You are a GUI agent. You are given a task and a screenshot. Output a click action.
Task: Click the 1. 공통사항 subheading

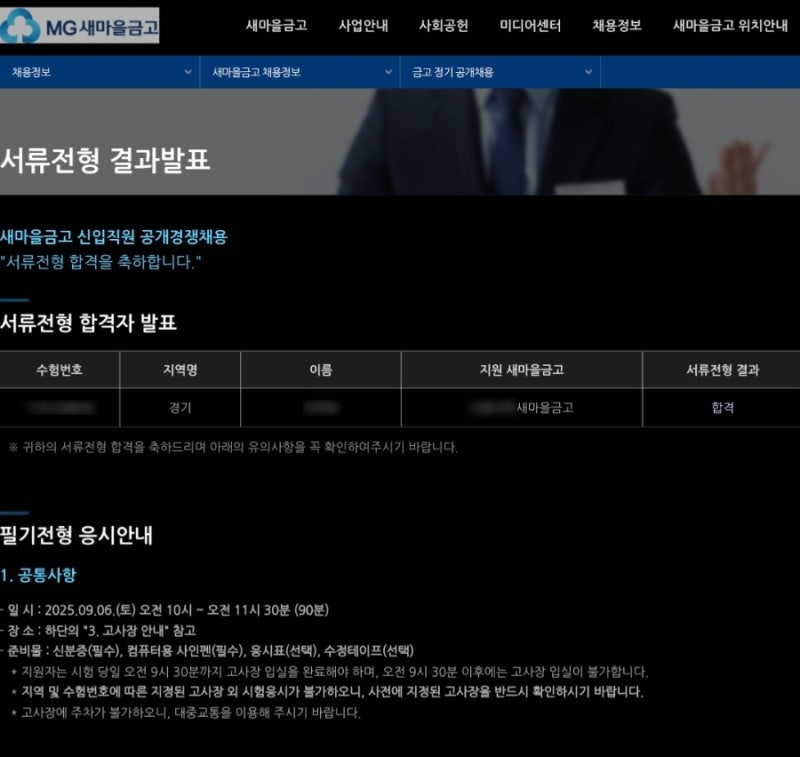[x=38, y=575]
